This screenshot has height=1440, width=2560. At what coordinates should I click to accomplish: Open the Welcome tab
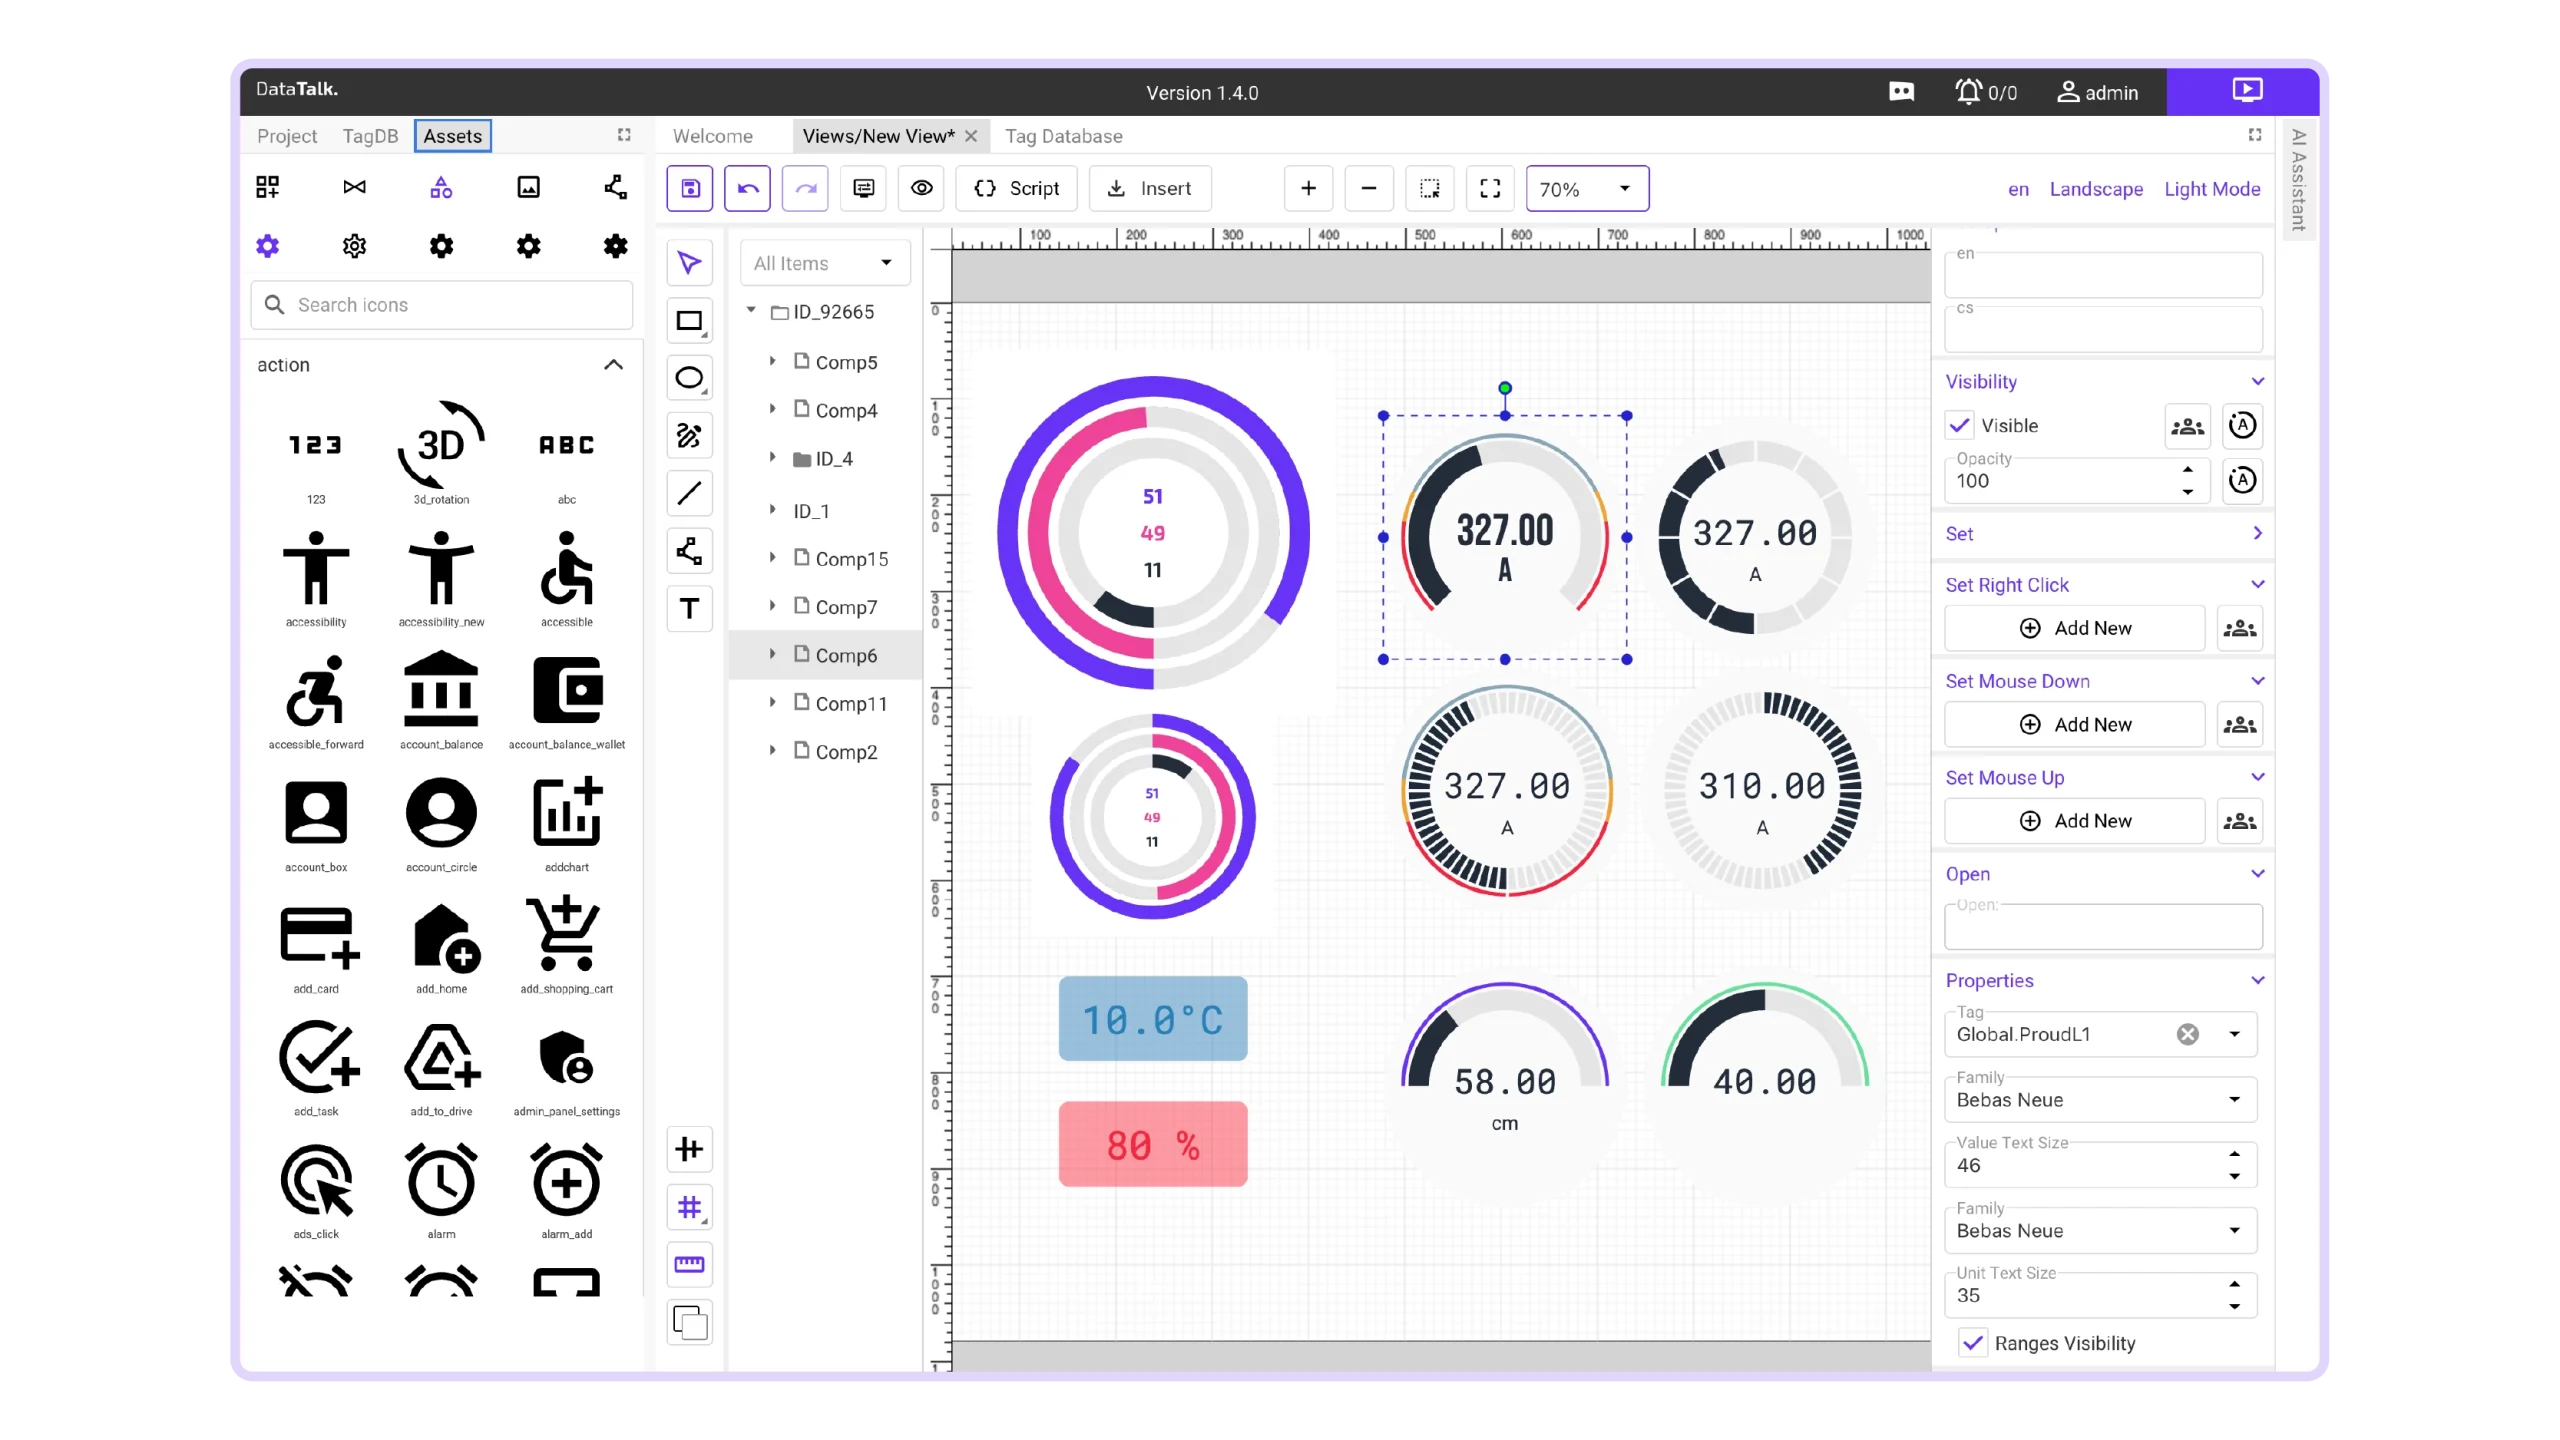(x=712, y=136)
